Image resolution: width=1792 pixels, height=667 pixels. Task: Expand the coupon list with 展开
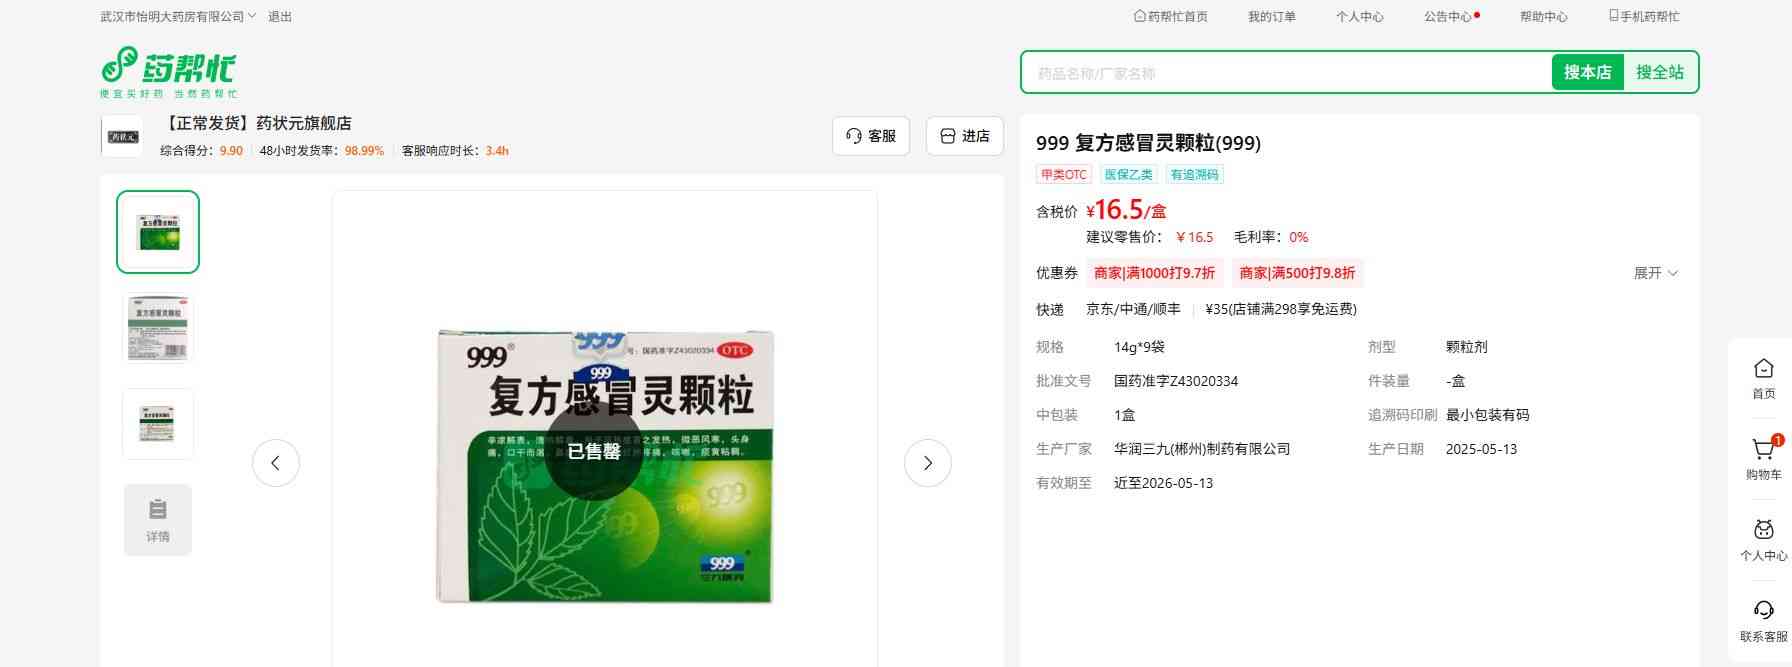[x=1655, y=273]
